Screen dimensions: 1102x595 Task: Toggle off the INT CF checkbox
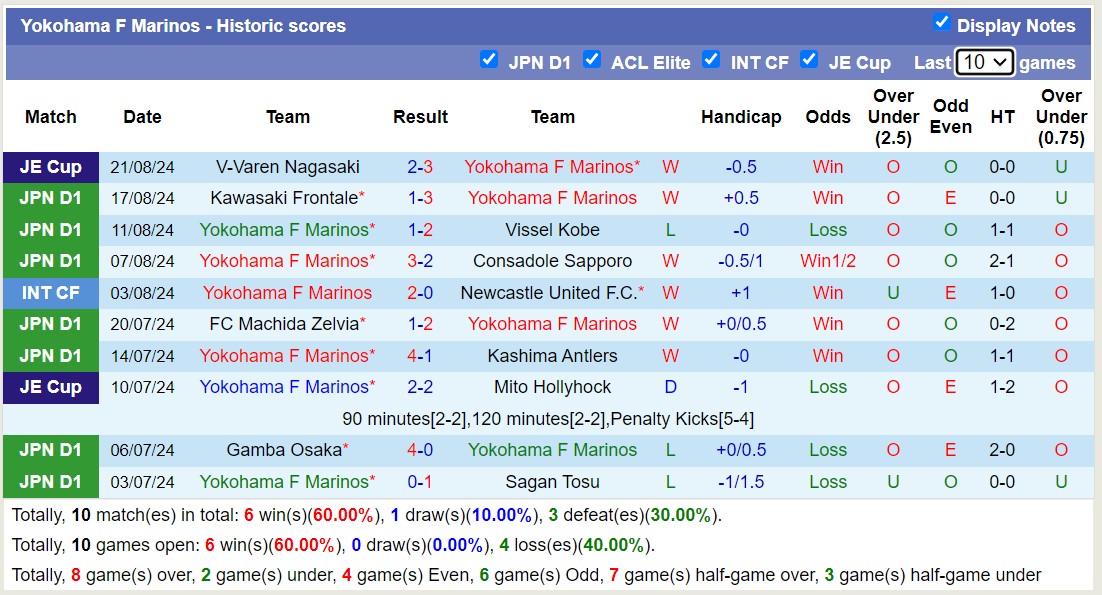[712, 60]
